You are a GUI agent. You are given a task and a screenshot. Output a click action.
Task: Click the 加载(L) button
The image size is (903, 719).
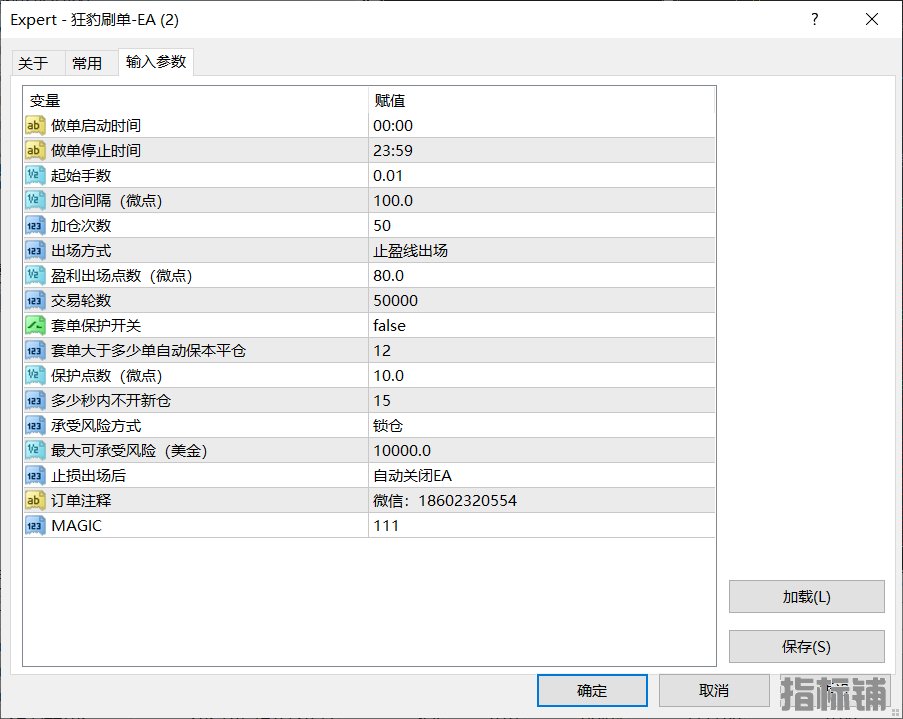point(806,596)
